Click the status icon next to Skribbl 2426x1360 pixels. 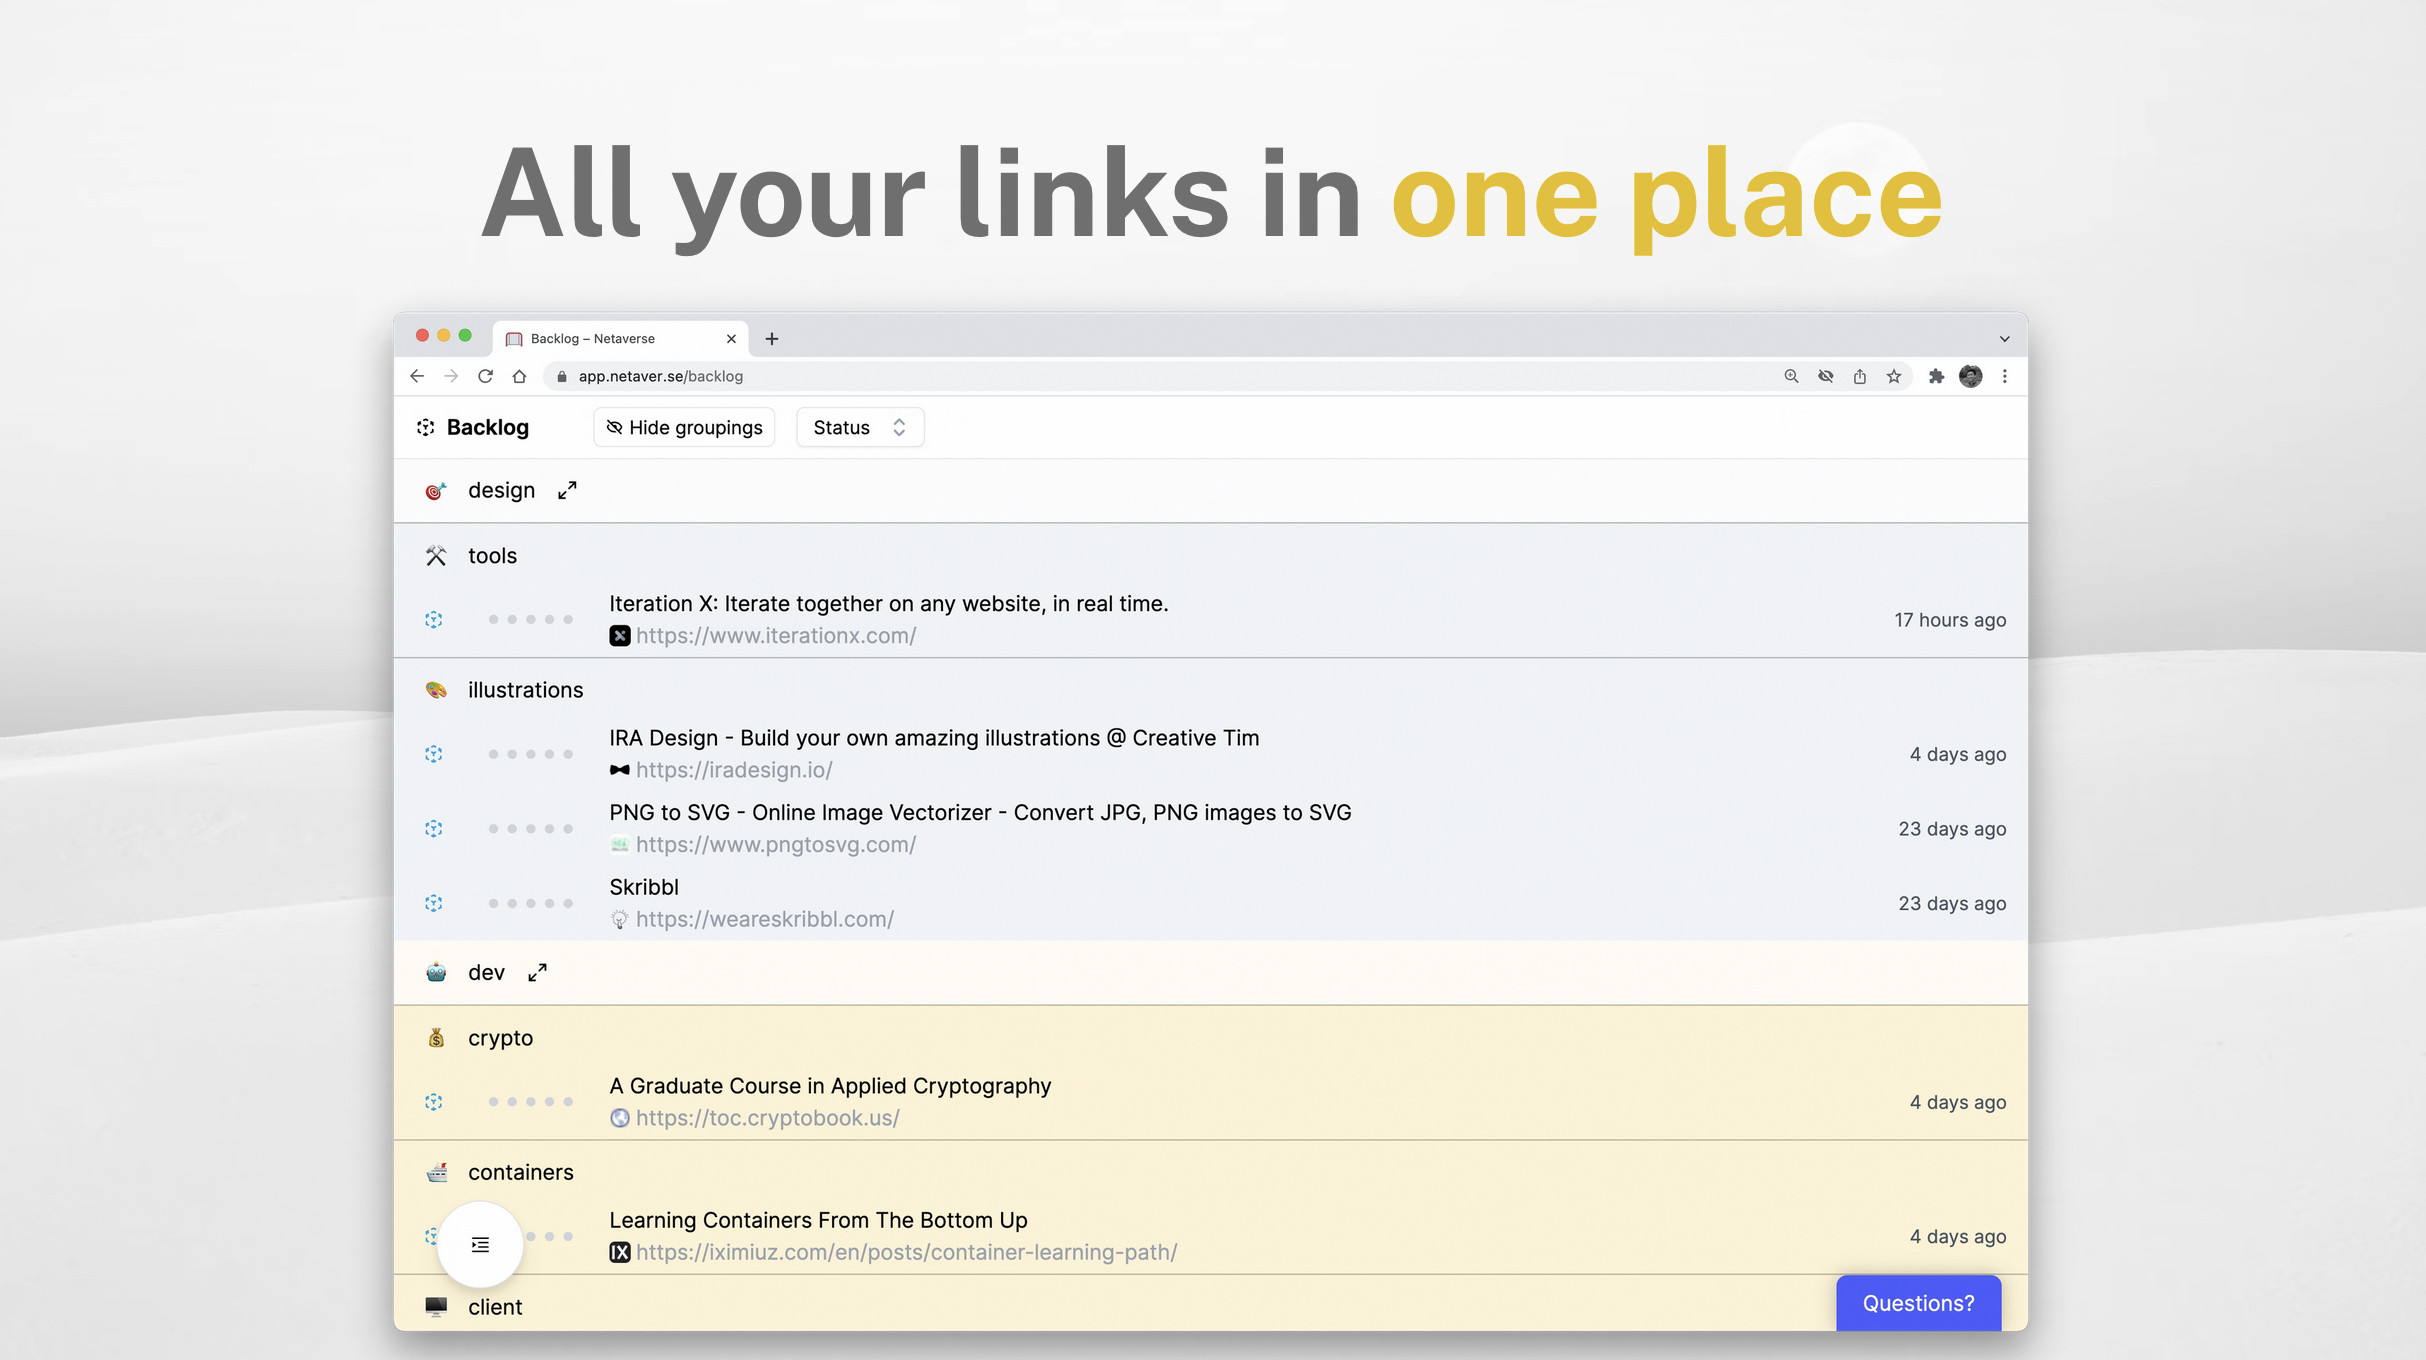pyautogui.click(x=433, y=903)
